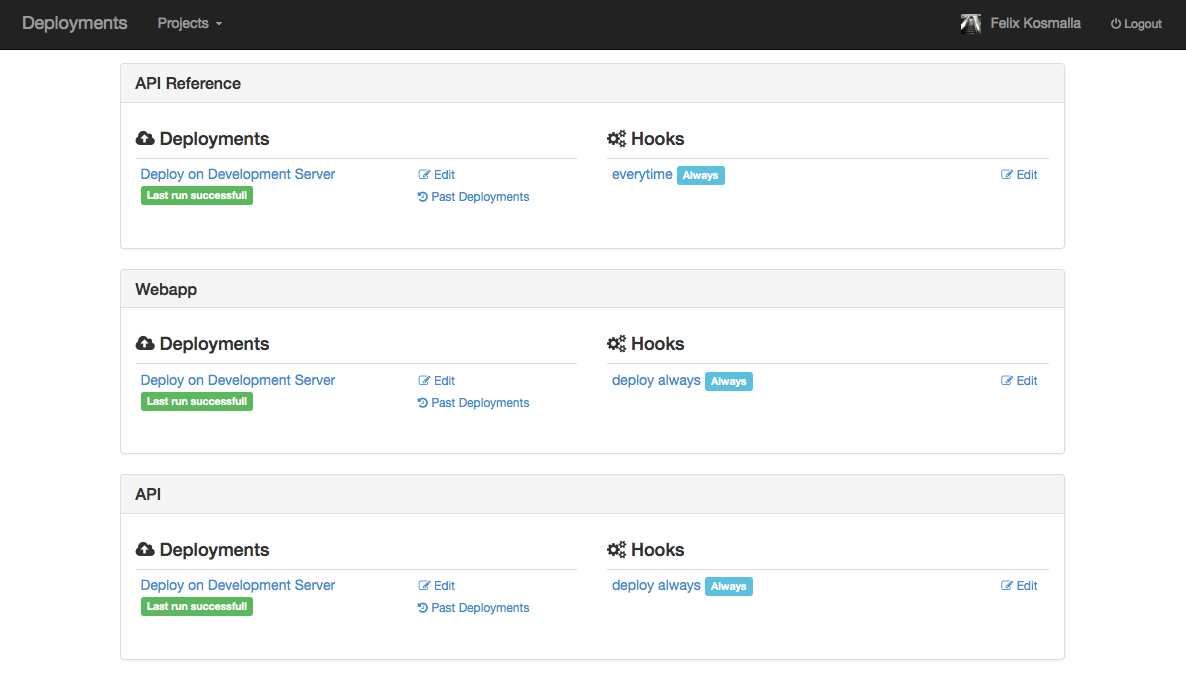Click the cloud upload icon in API Reference Deployments
Screen dimensions: 1186x673
[x=145, y=139]
